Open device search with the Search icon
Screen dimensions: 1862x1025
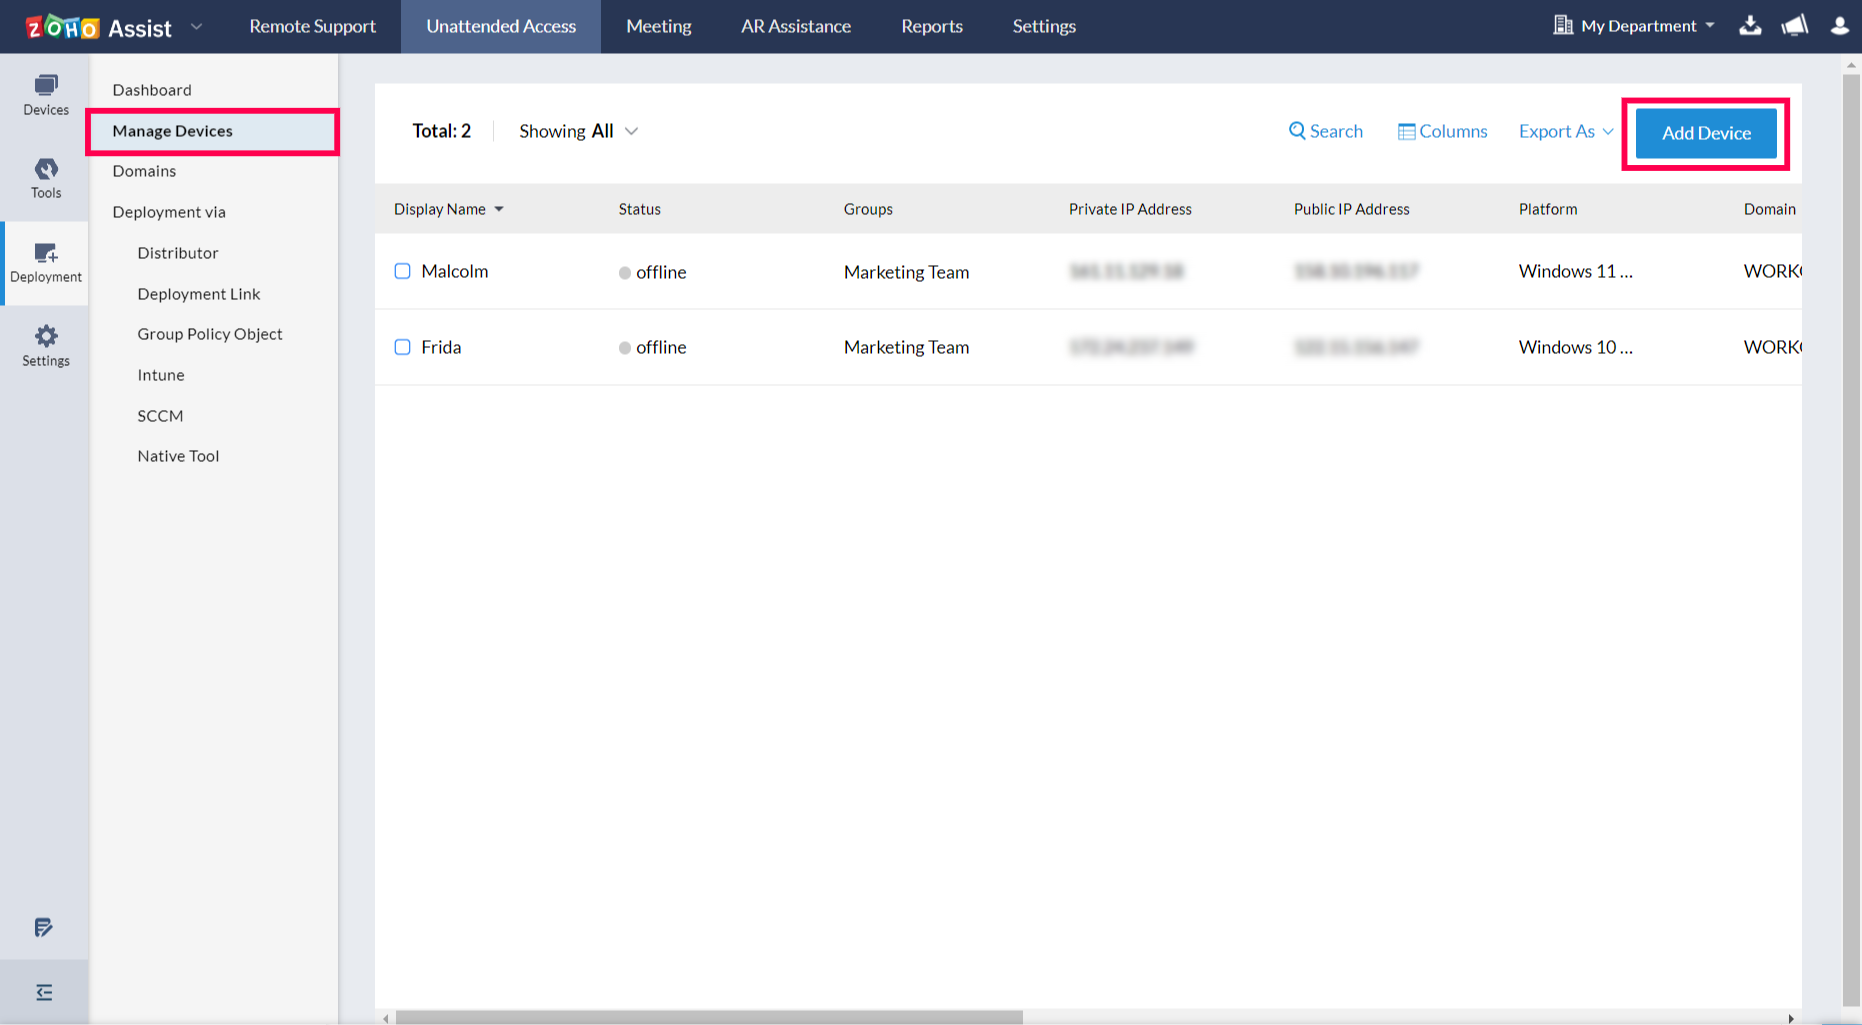(x=1325, y=131)
